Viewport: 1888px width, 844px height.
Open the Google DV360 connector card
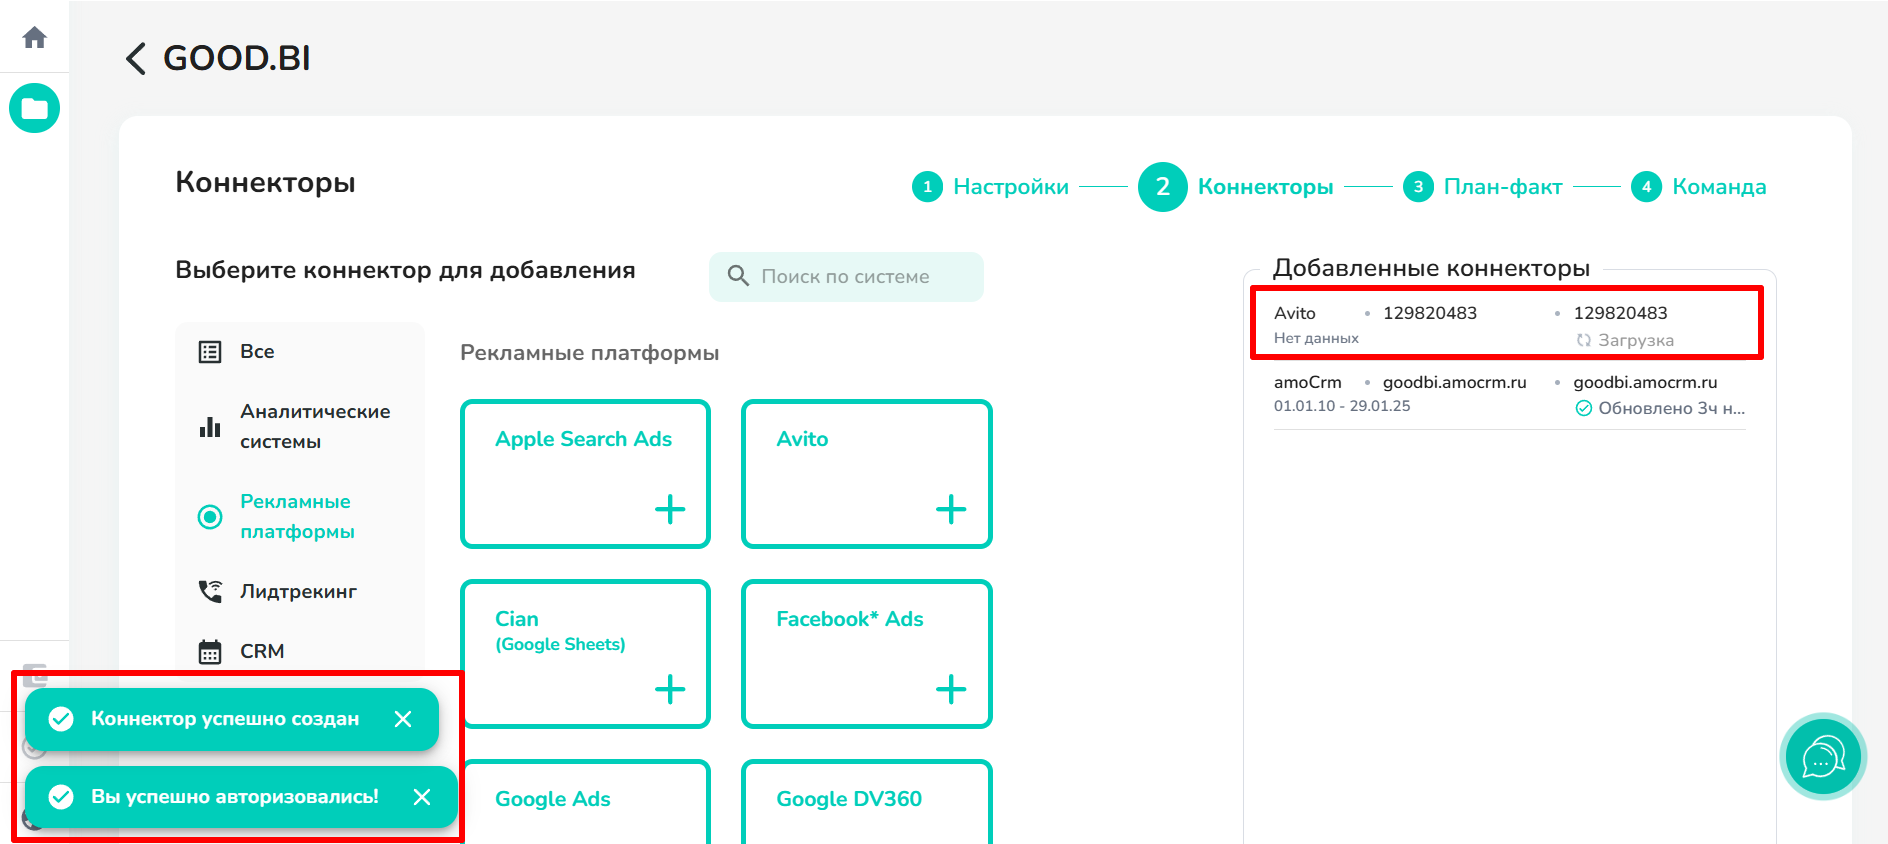866,802
